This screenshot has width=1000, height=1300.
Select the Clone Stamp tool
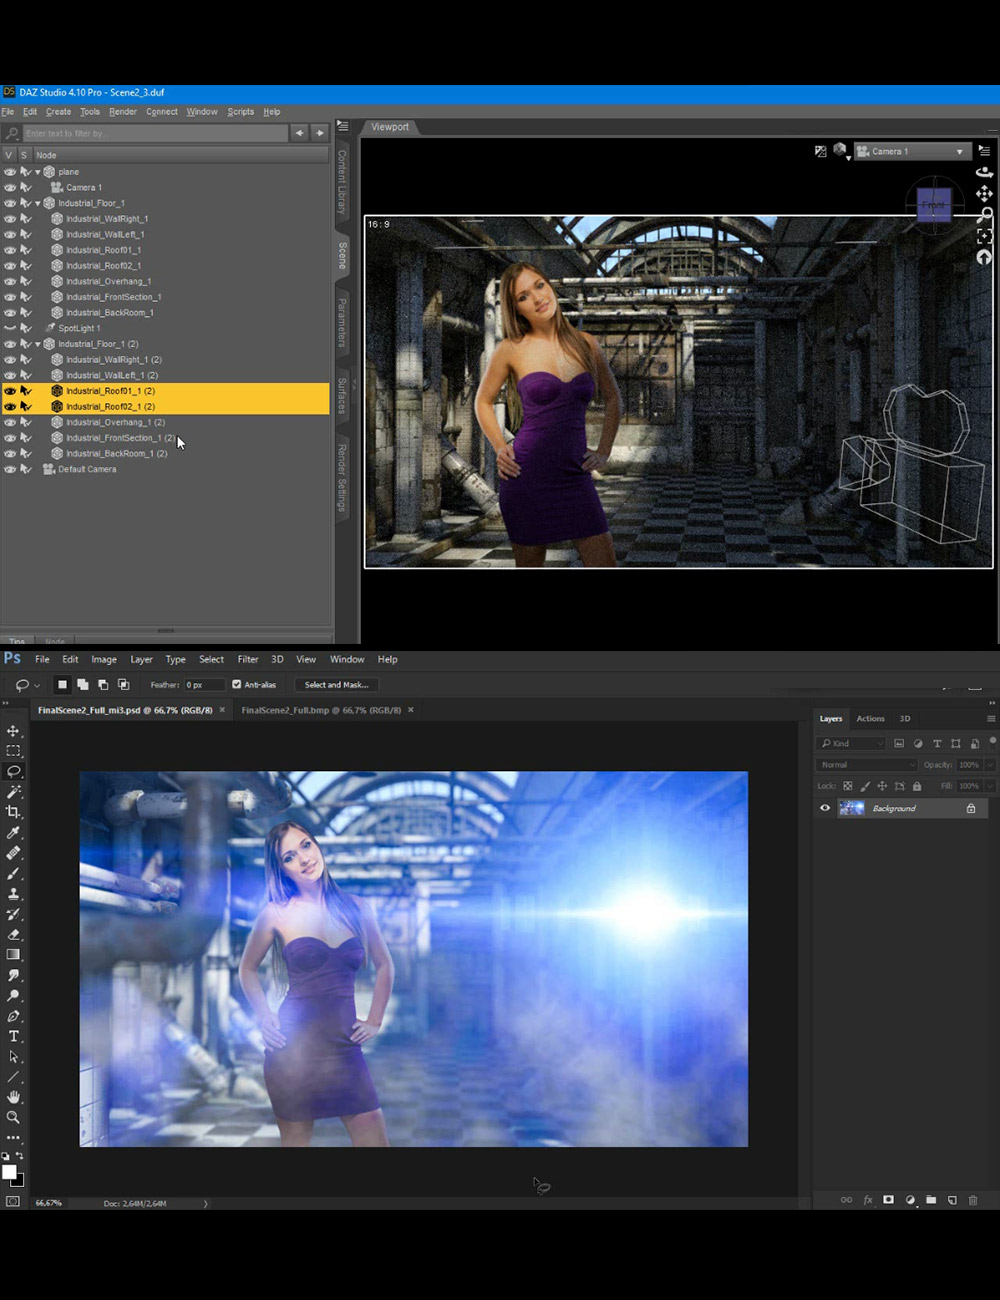(13, 894)
